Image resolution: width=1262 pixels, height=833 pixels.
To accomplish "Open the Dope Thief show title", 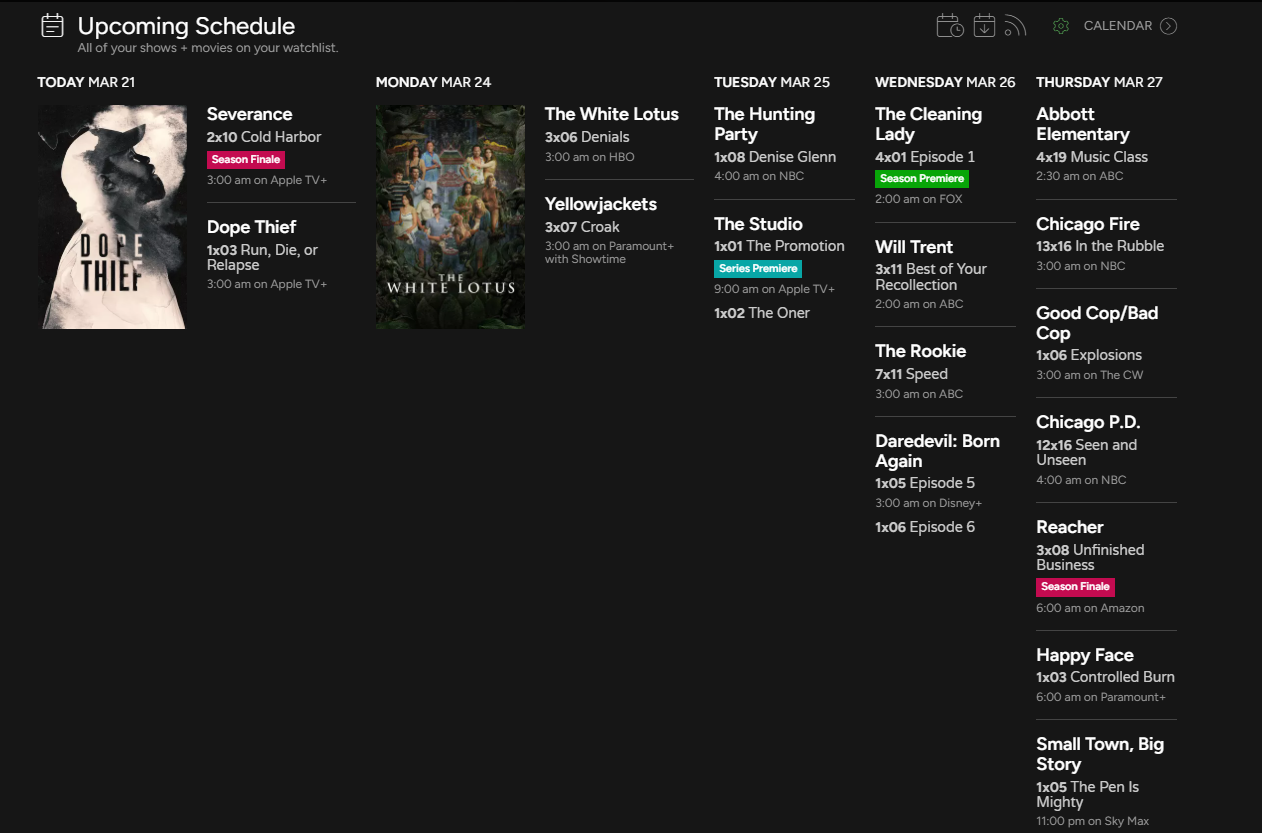I will pyautogui.click(x=251, y=227).
